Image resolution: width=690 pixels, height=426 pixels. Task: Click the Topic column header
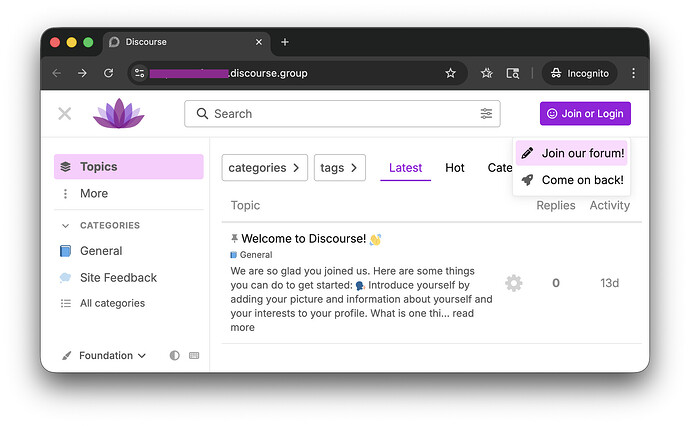[x=245, y=206]
